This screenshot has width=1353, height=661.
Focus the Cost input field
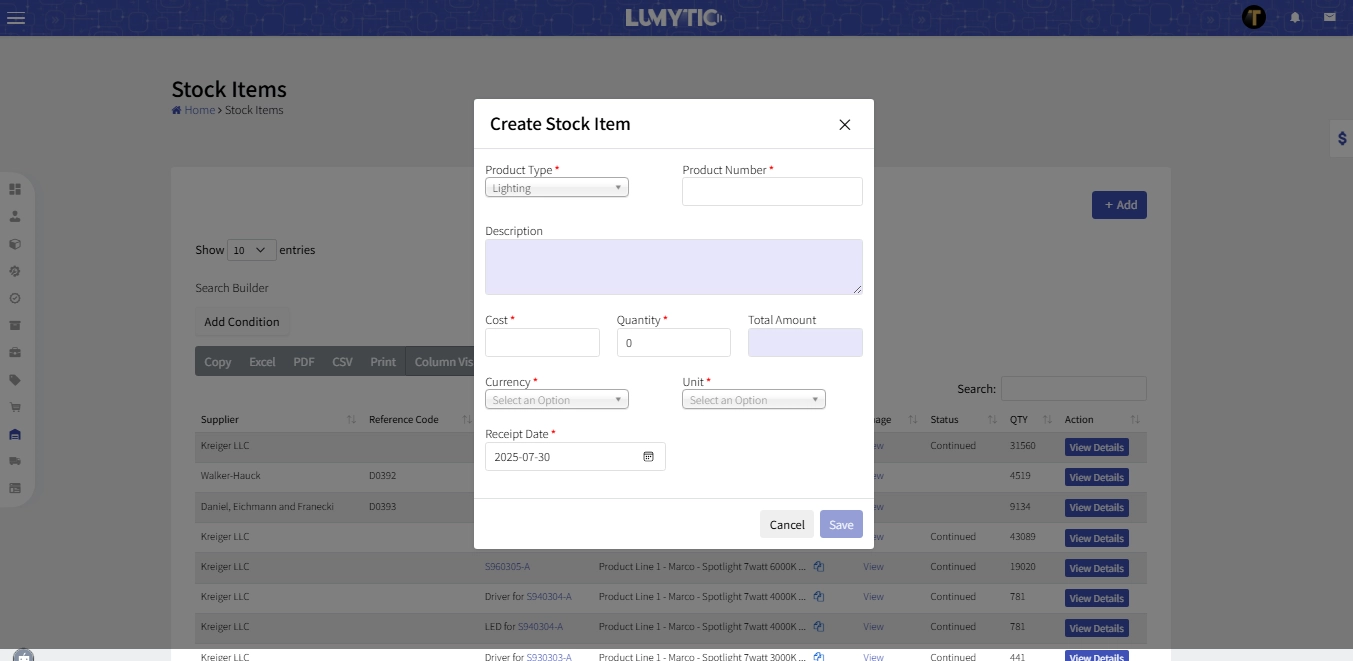[x=542, y=343]
